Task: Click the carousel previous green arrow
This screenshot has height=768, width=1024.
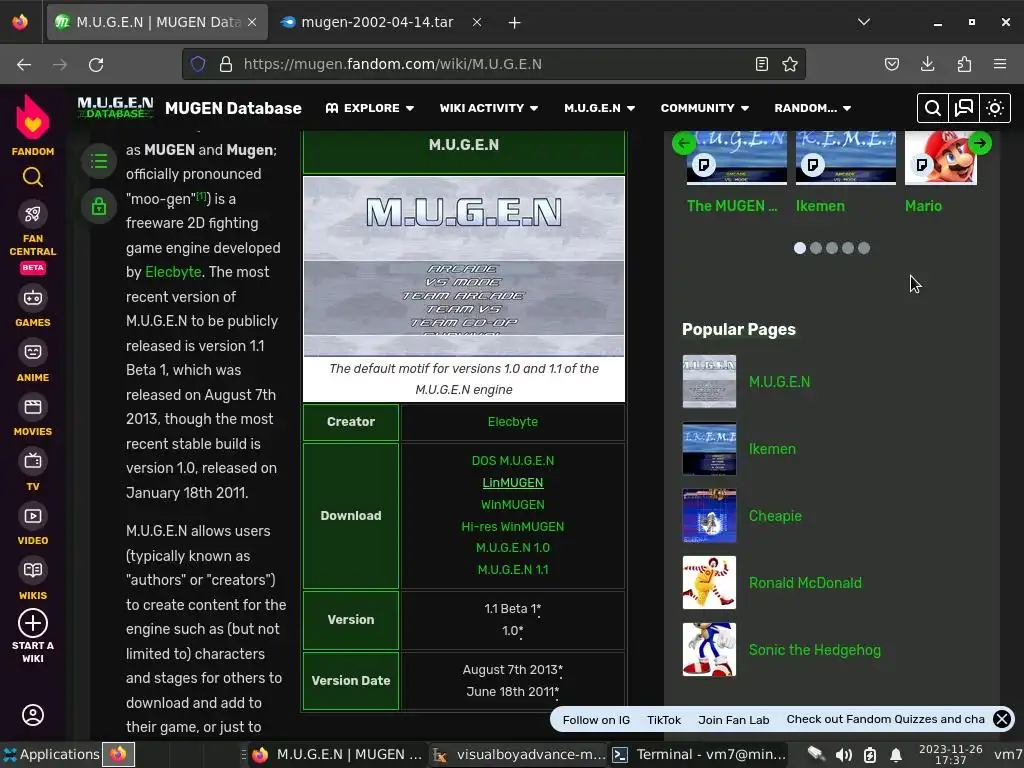Action: pos(684,143)
